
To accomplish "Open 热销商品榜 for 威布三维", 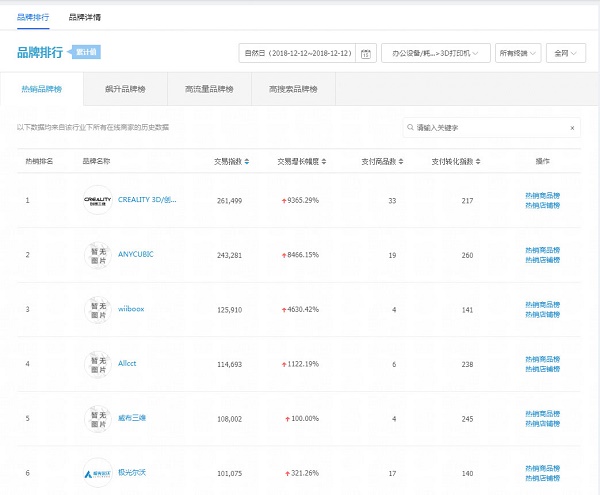I will [x=542, y=414].
